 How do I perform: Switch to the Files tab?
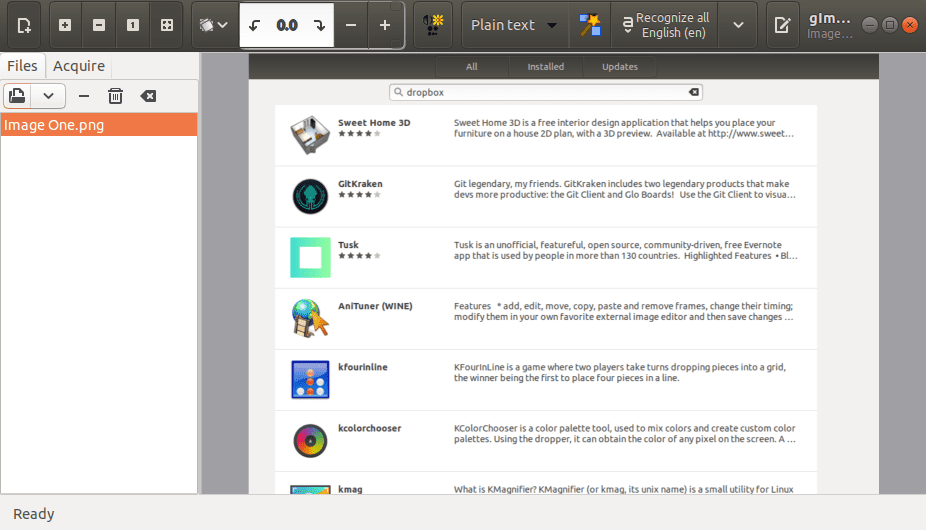tap(22, 66)
